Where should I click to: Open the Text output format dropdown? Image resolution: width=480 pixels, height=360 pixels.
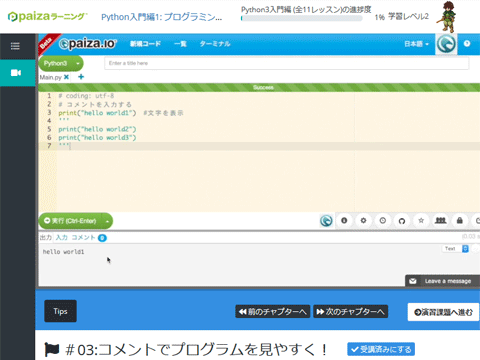point(456,249)
